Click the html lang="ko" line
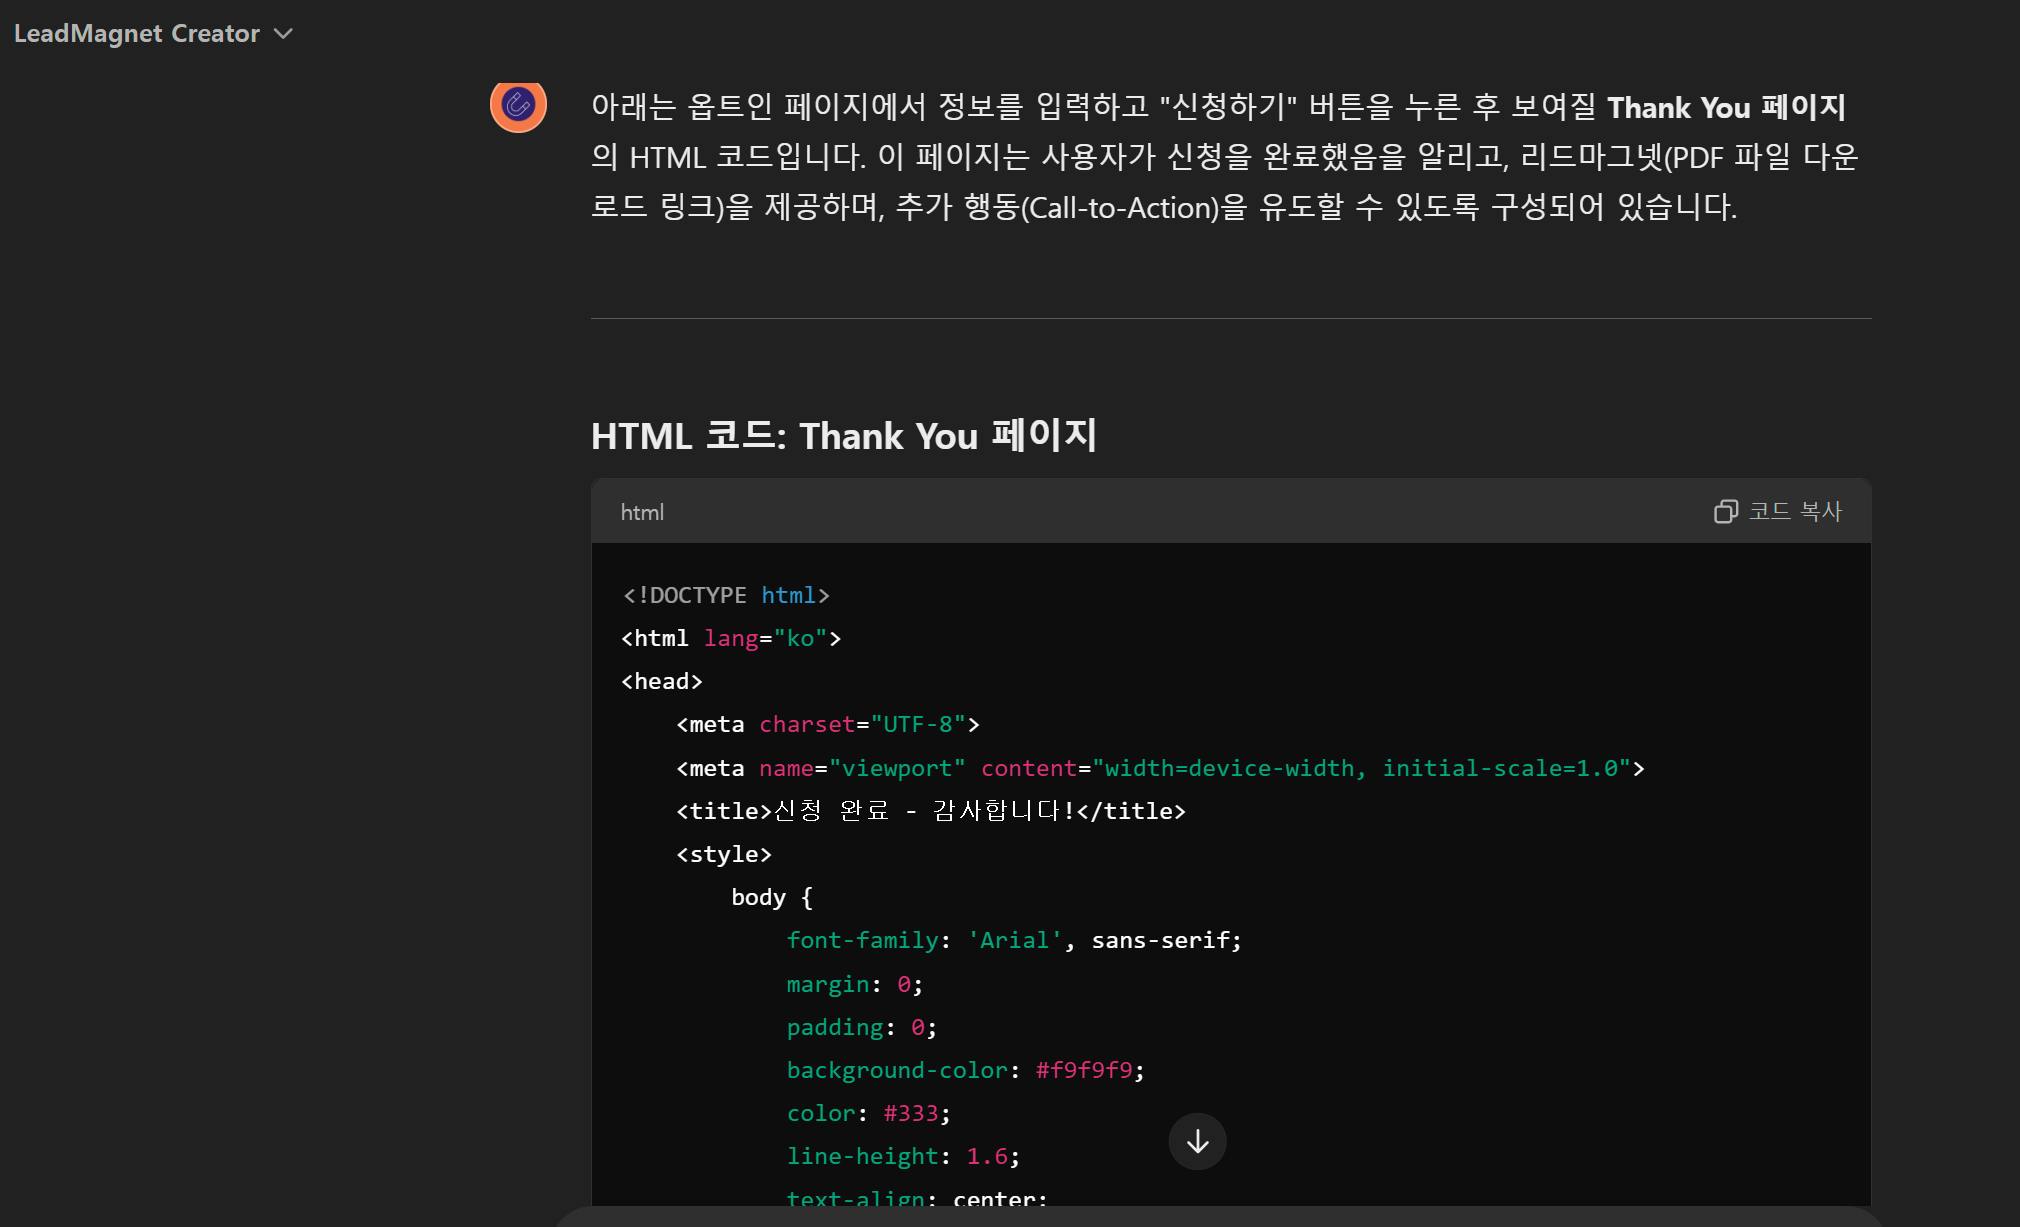This screenshot has width=2020, height=1227. coord(731,638)
